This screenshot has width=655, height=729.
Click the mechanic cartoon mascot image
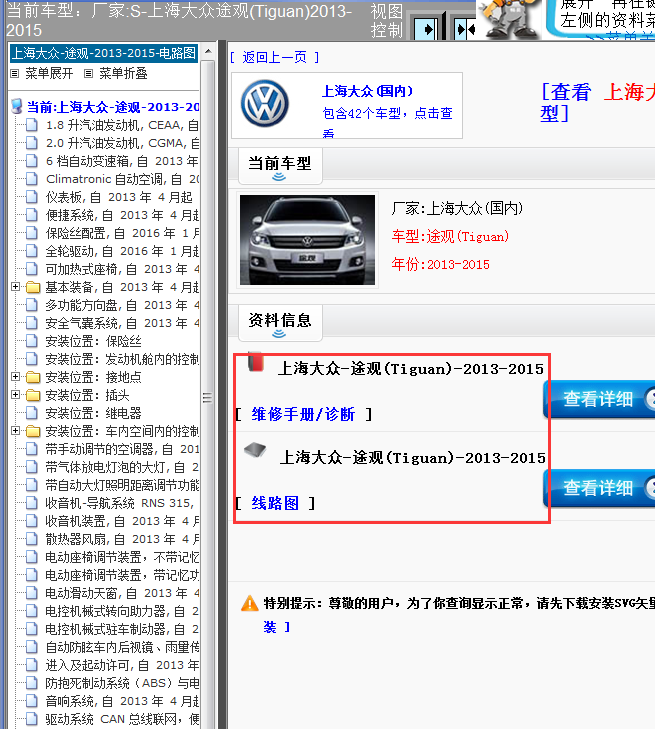510,20
